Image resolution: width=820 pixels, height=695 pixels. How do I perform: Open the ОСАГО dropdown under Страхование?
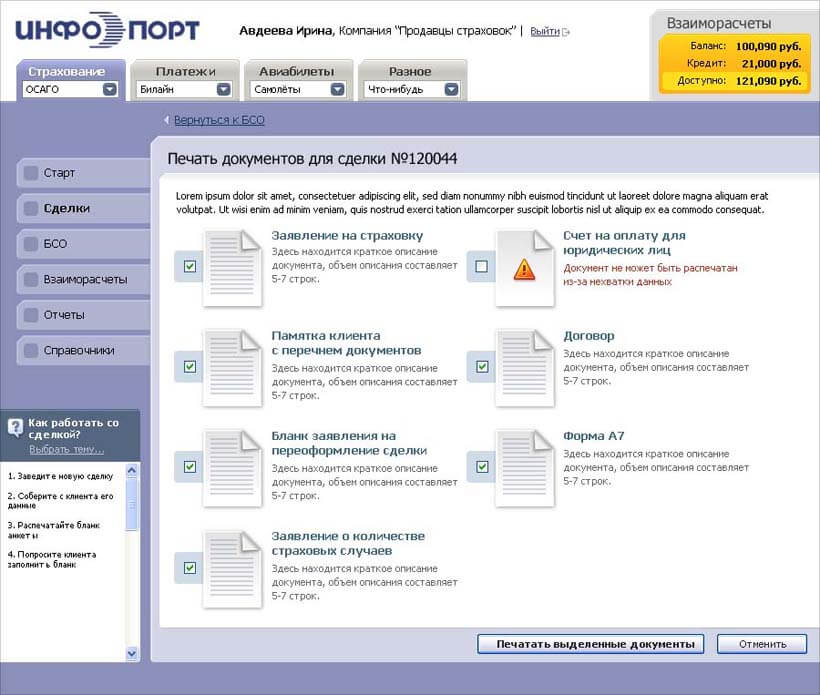[110, 89]
